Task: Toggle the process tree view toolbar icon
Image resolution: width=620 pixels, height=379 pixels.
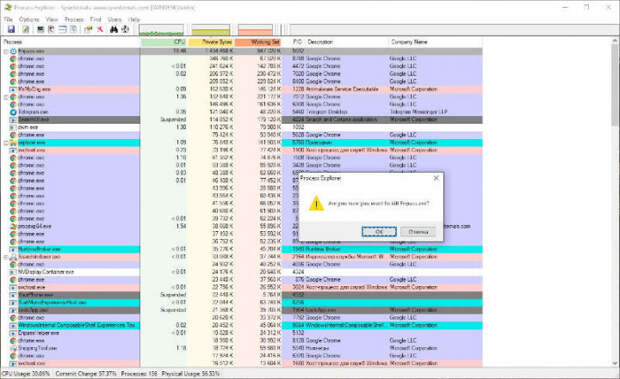Action: pos(51,29)
